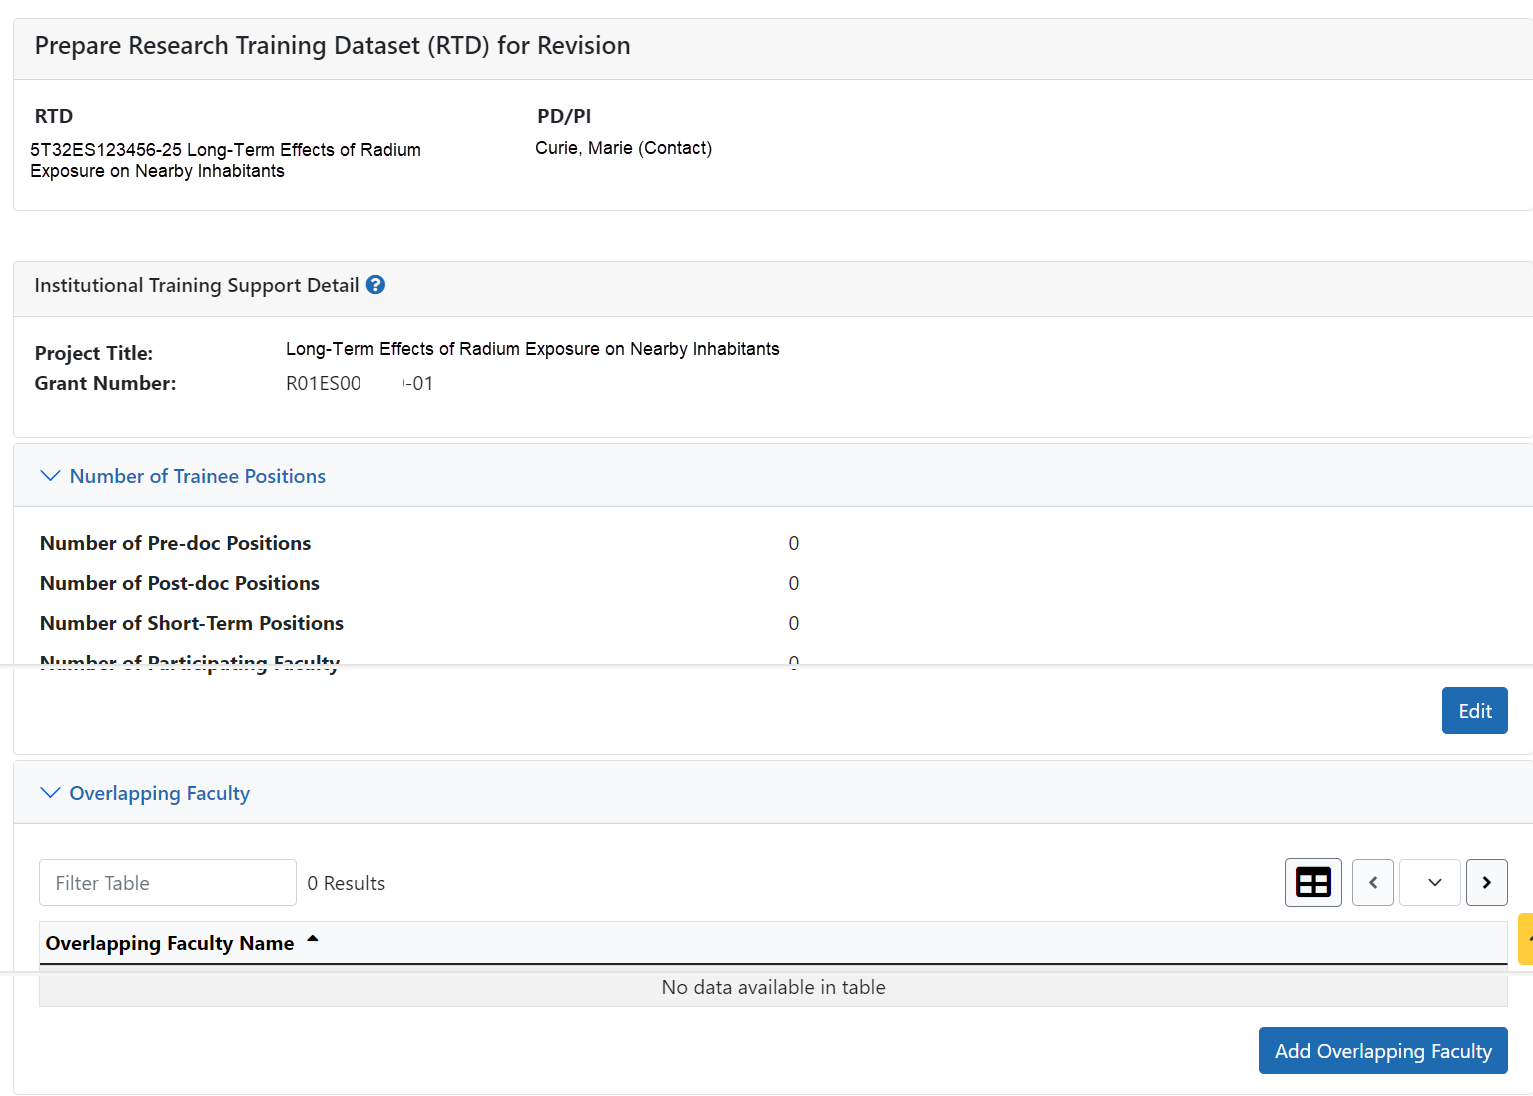Click the yellow arrow button at the right edge
Image resolution: width=1533 pixels, height=1096 pixels.
(x=1526, y=938)
